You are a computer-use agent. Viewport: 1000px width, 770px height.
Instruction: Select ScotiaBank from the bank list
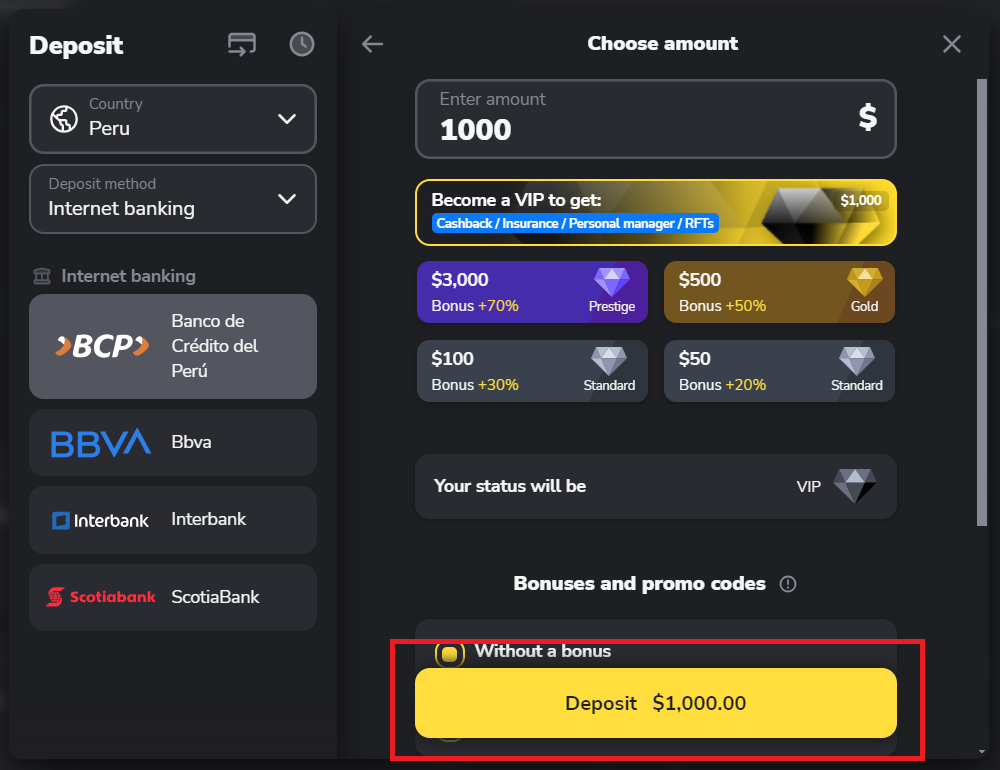173,598
